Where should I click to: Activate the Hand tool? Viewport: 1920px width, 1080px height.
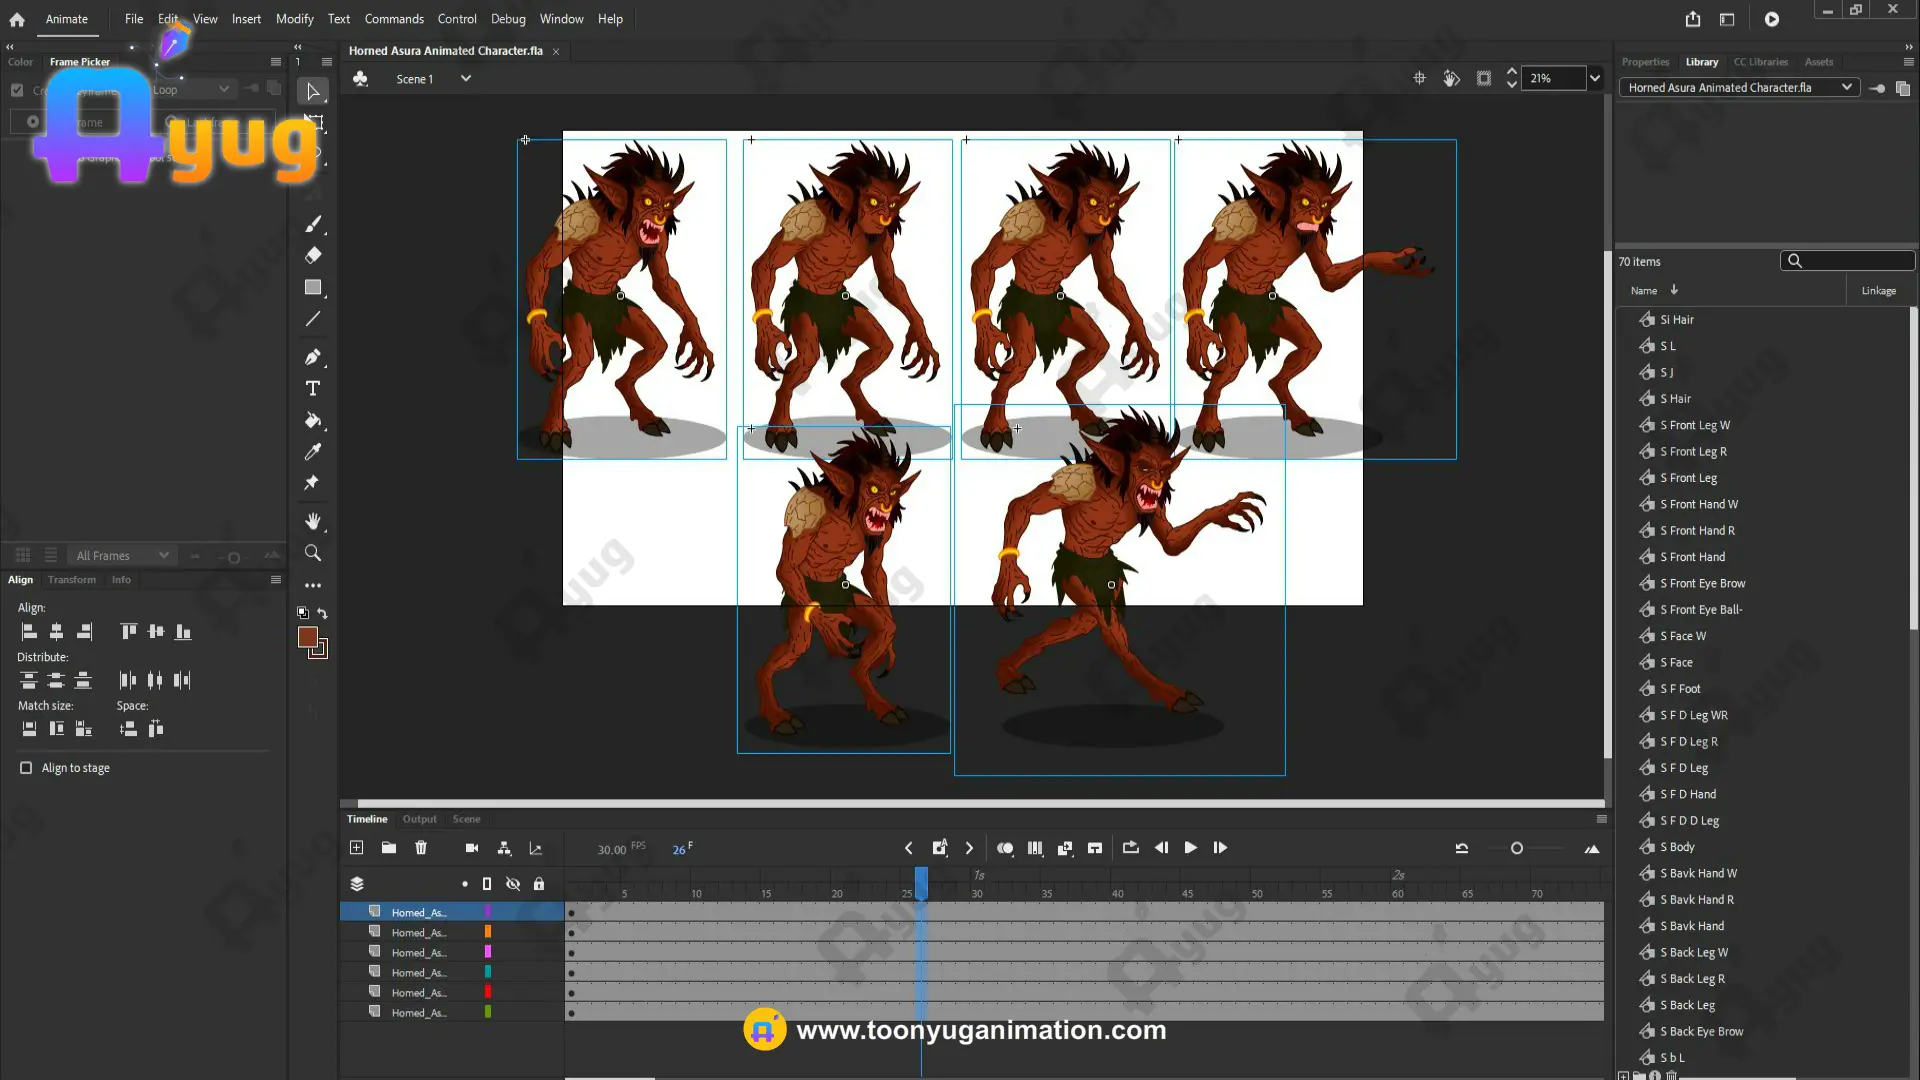tap(313, 521)
